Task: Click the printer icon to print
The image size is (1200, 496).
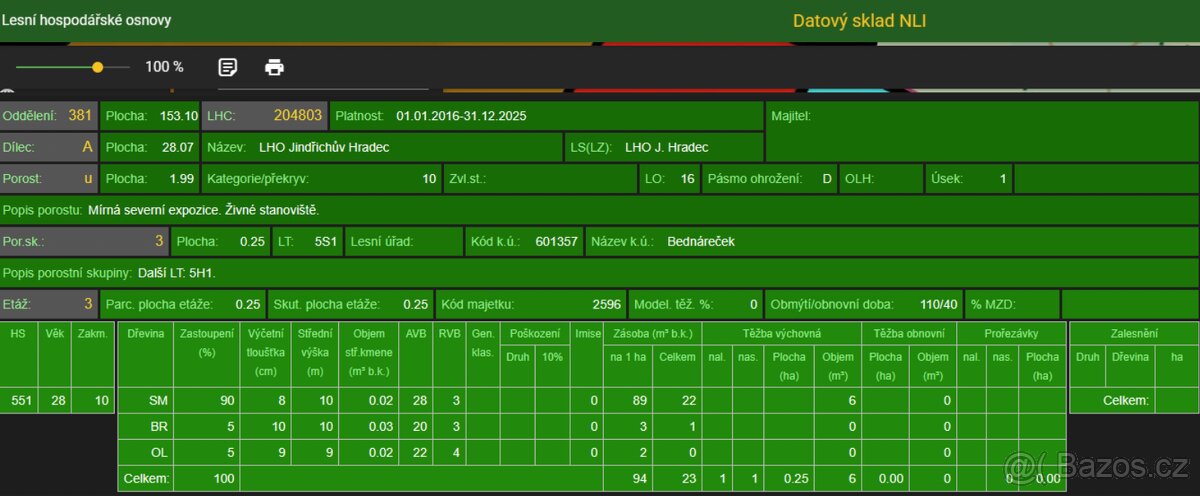Action: tap(274, 67)
